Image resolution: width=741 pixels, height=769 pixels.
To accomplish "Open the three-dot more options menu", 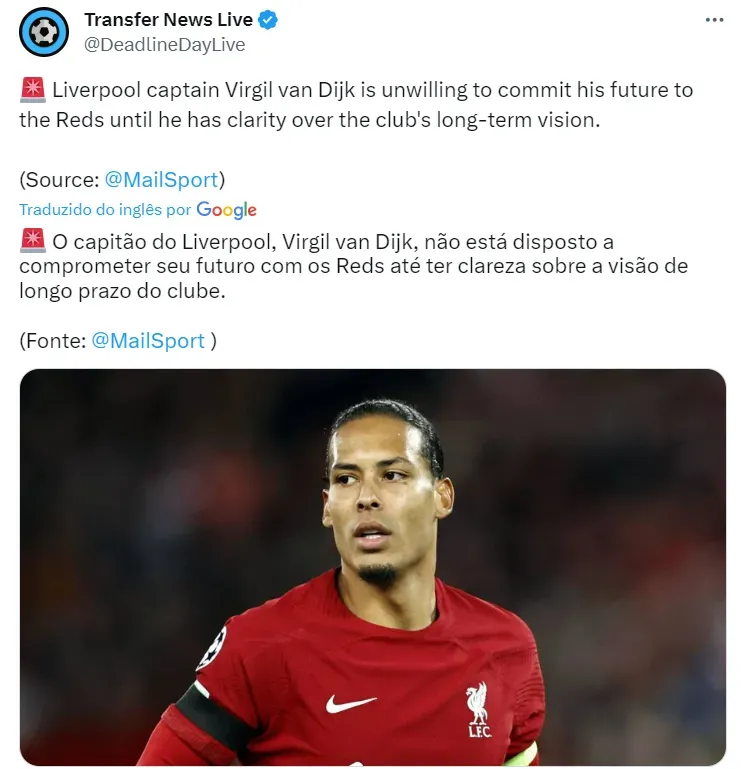I will [x=714, y=20].
